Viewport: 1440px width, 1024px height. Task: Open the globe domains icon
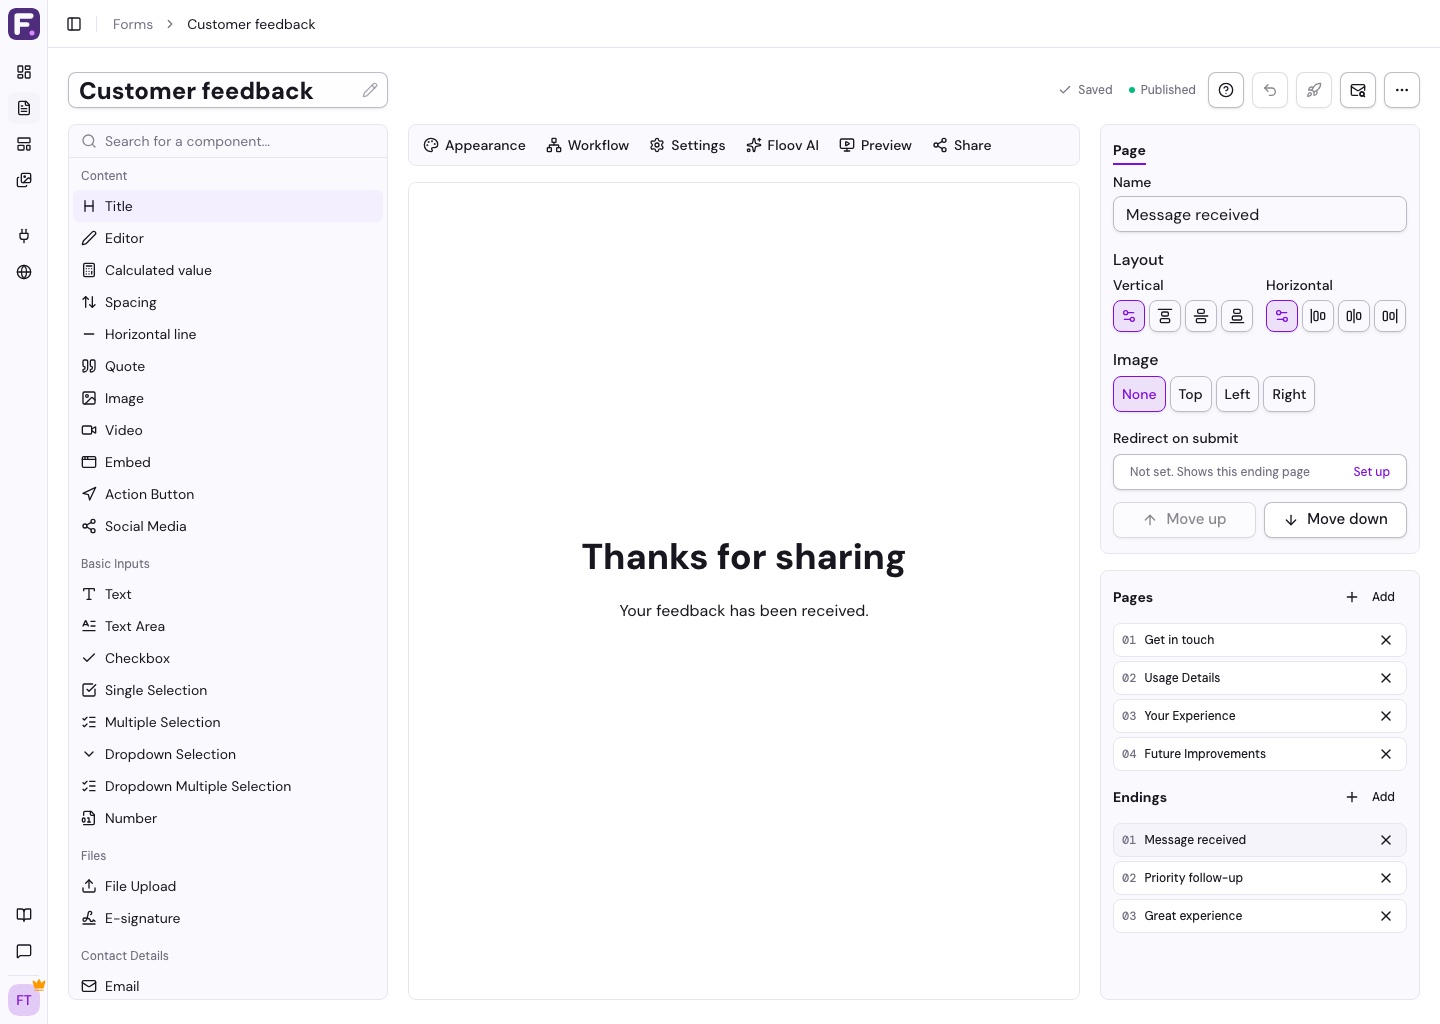click(x=24, y=272)
